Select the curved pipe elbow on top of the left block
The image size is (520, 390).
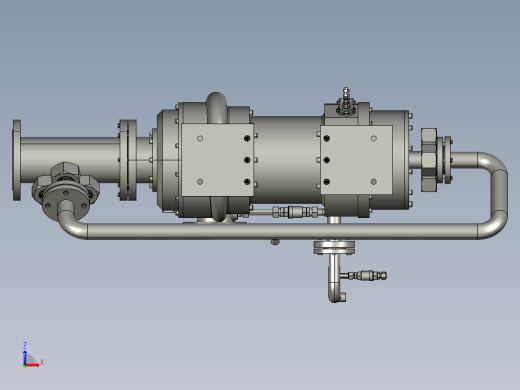(216, 107)
